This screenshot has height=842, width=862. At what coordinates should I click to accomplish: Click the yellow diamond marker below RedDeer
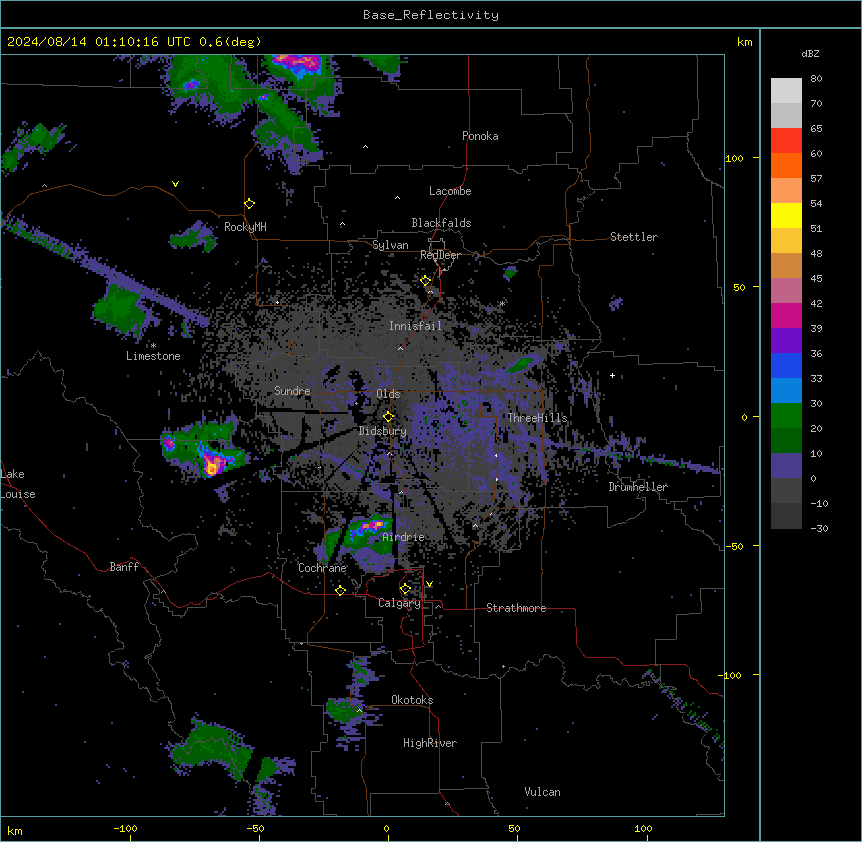[425, 281]
